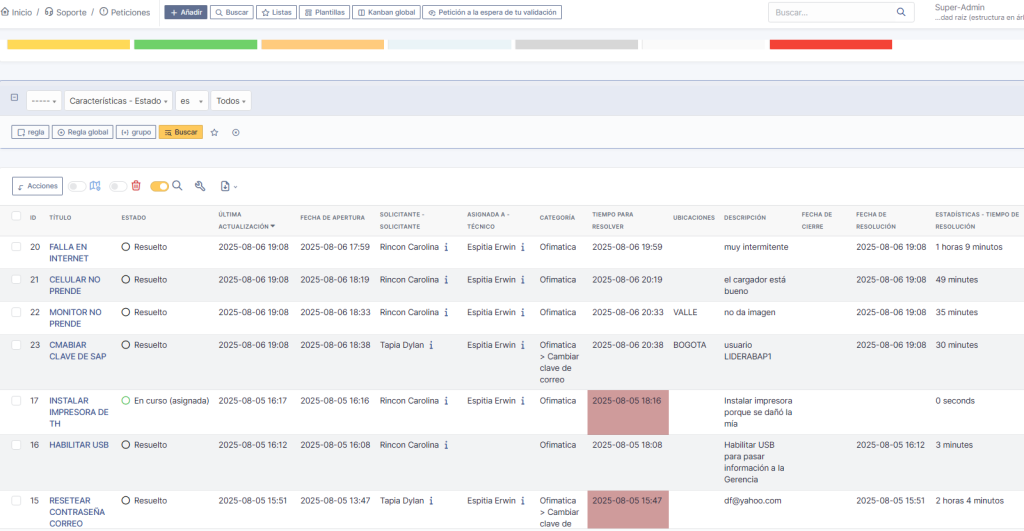Click Soporte in the breadcrumb
The width and height of the screenshot is (1024, 531).
pyautogui.click(x=71, y=12)
